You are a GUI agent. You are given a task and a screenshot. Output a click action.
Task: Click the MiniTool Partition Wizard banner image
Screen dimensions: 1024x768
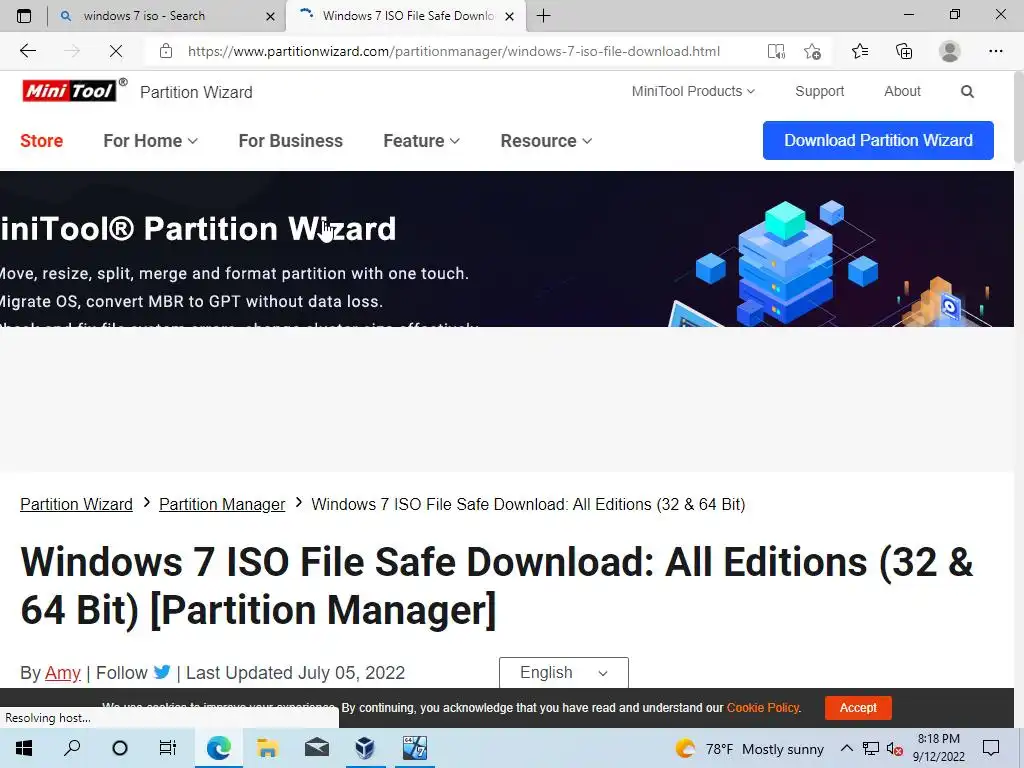coord(507,249)
